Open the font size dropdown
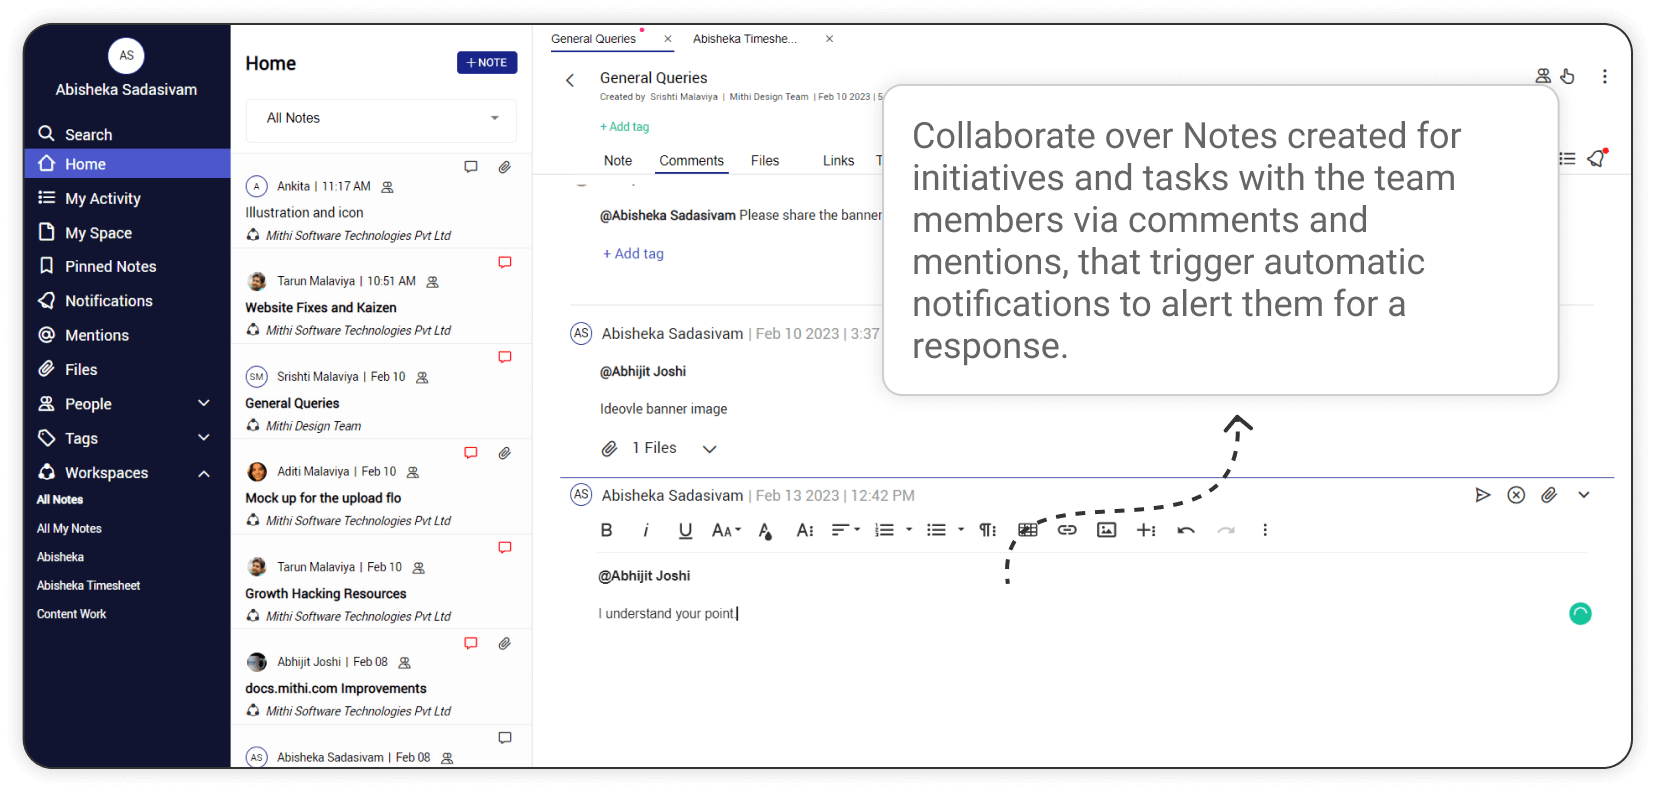Screen dimensions: 1655x792 [x=726, y=530]
